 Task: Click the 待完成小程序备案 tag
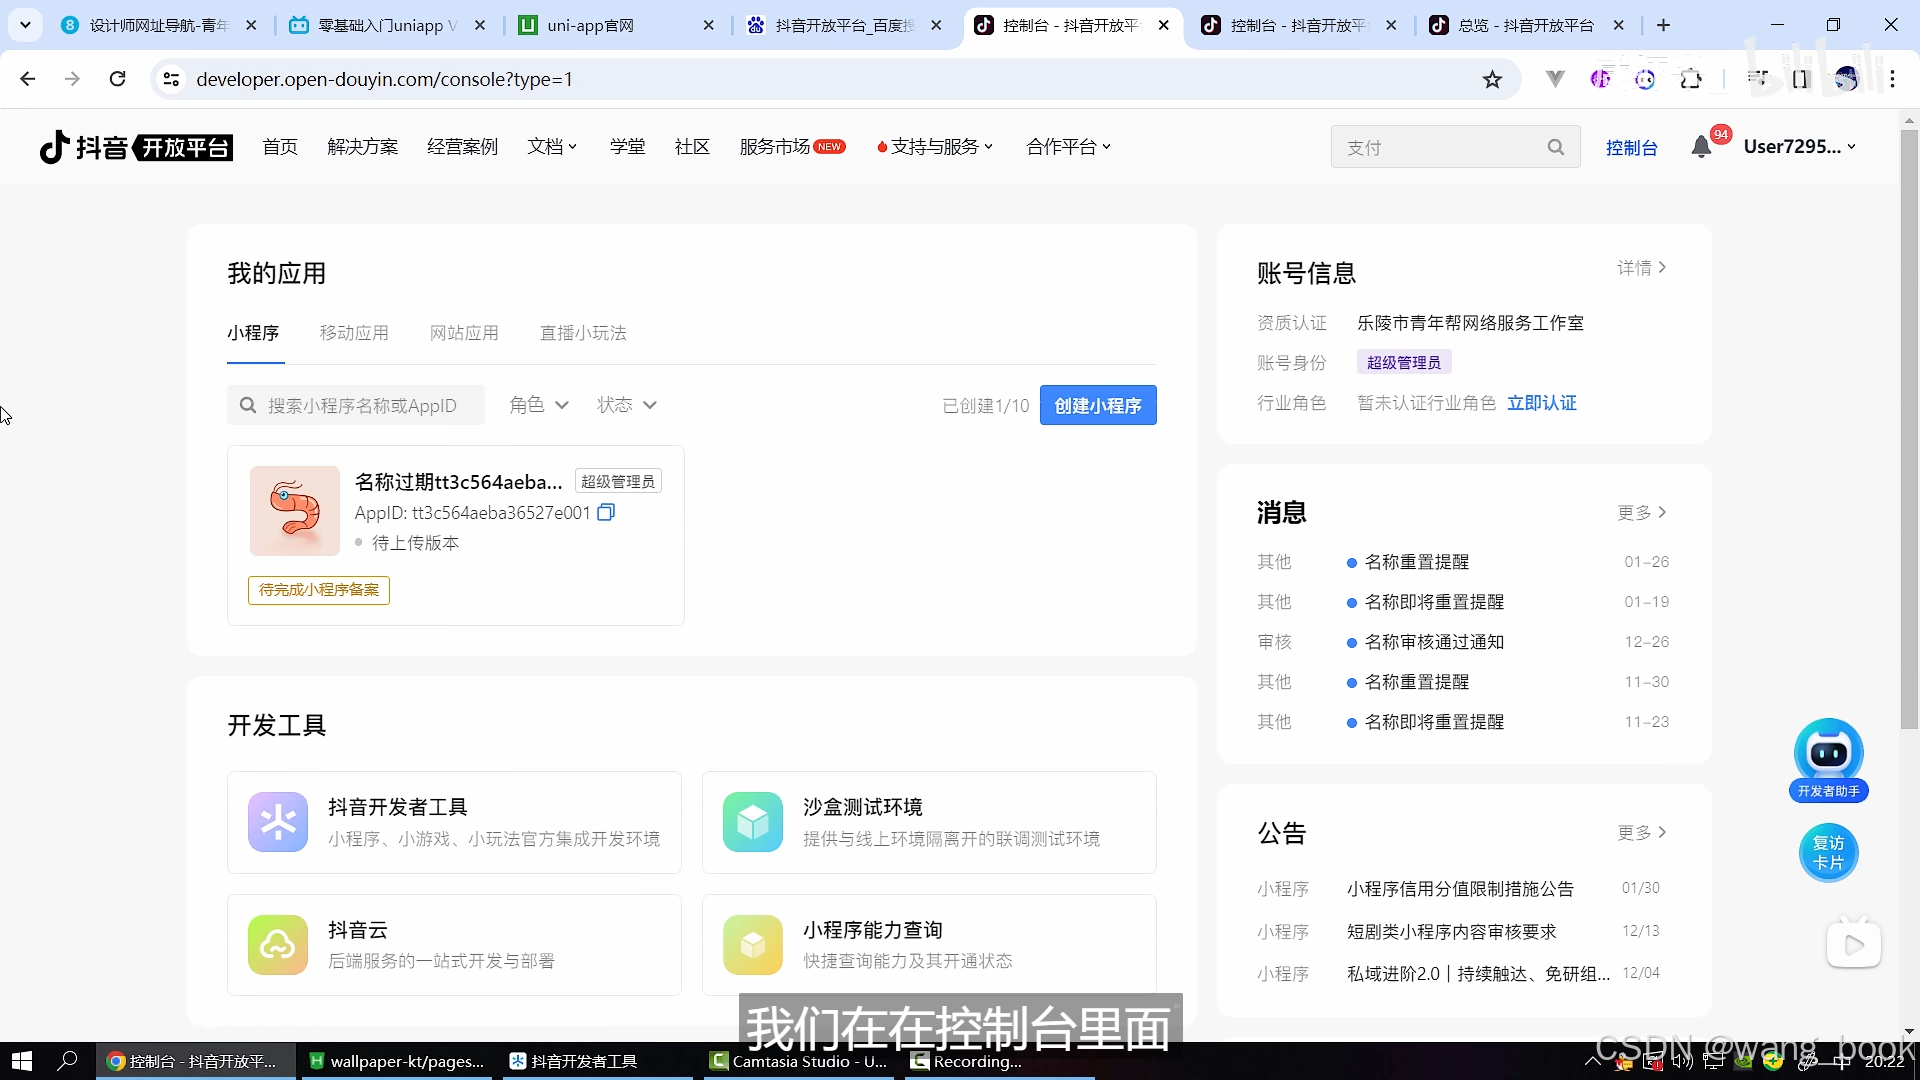pos(319,590)
